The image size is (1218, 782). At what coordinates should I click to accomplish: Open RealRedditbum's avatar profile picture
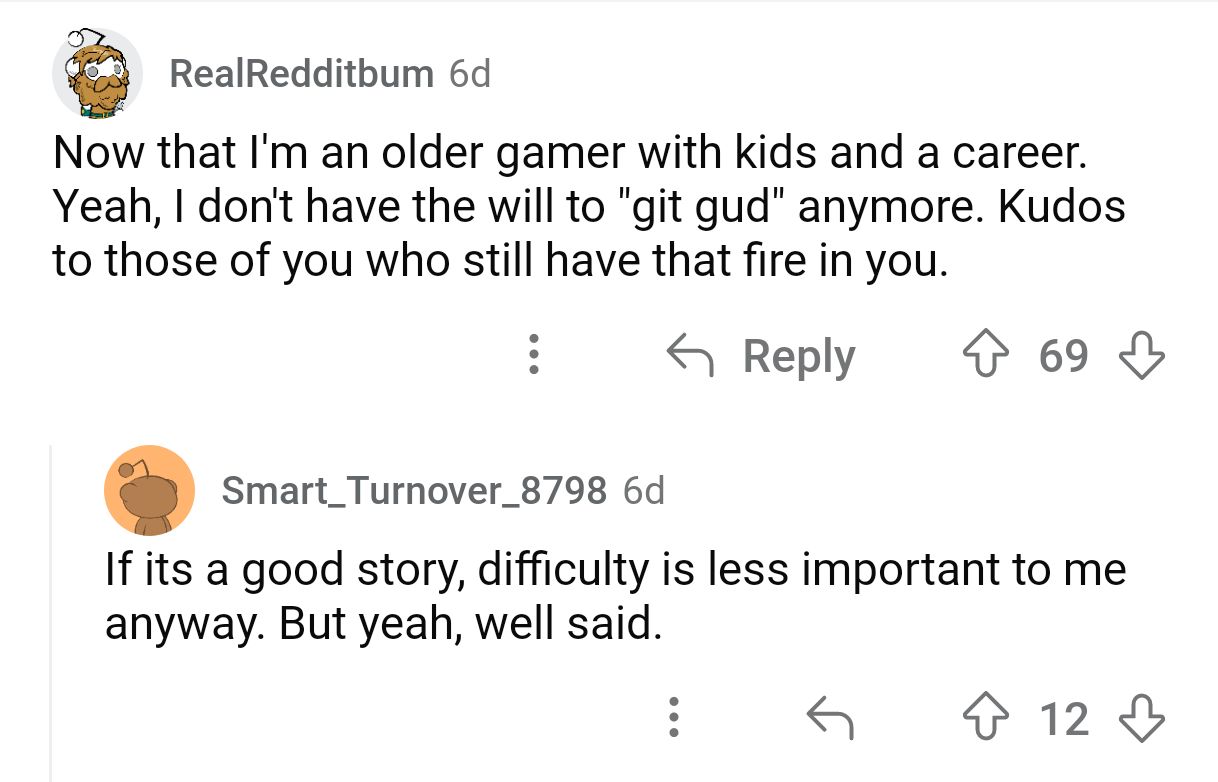click(98, 73)
